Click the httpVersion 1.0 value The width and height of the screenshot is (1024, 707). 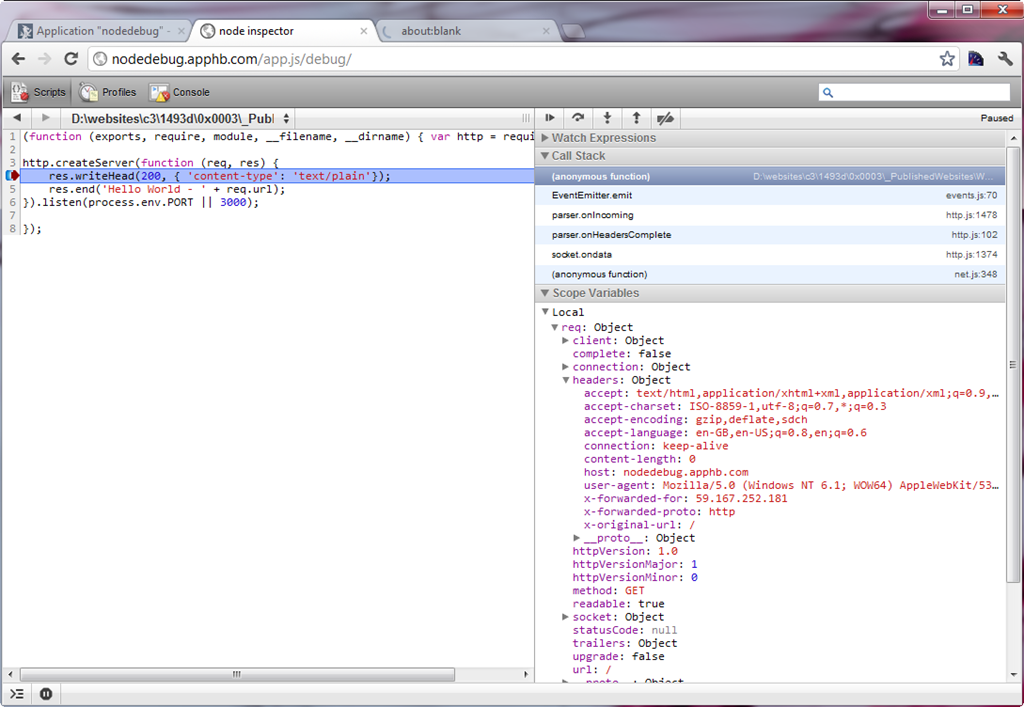point(667,551)
